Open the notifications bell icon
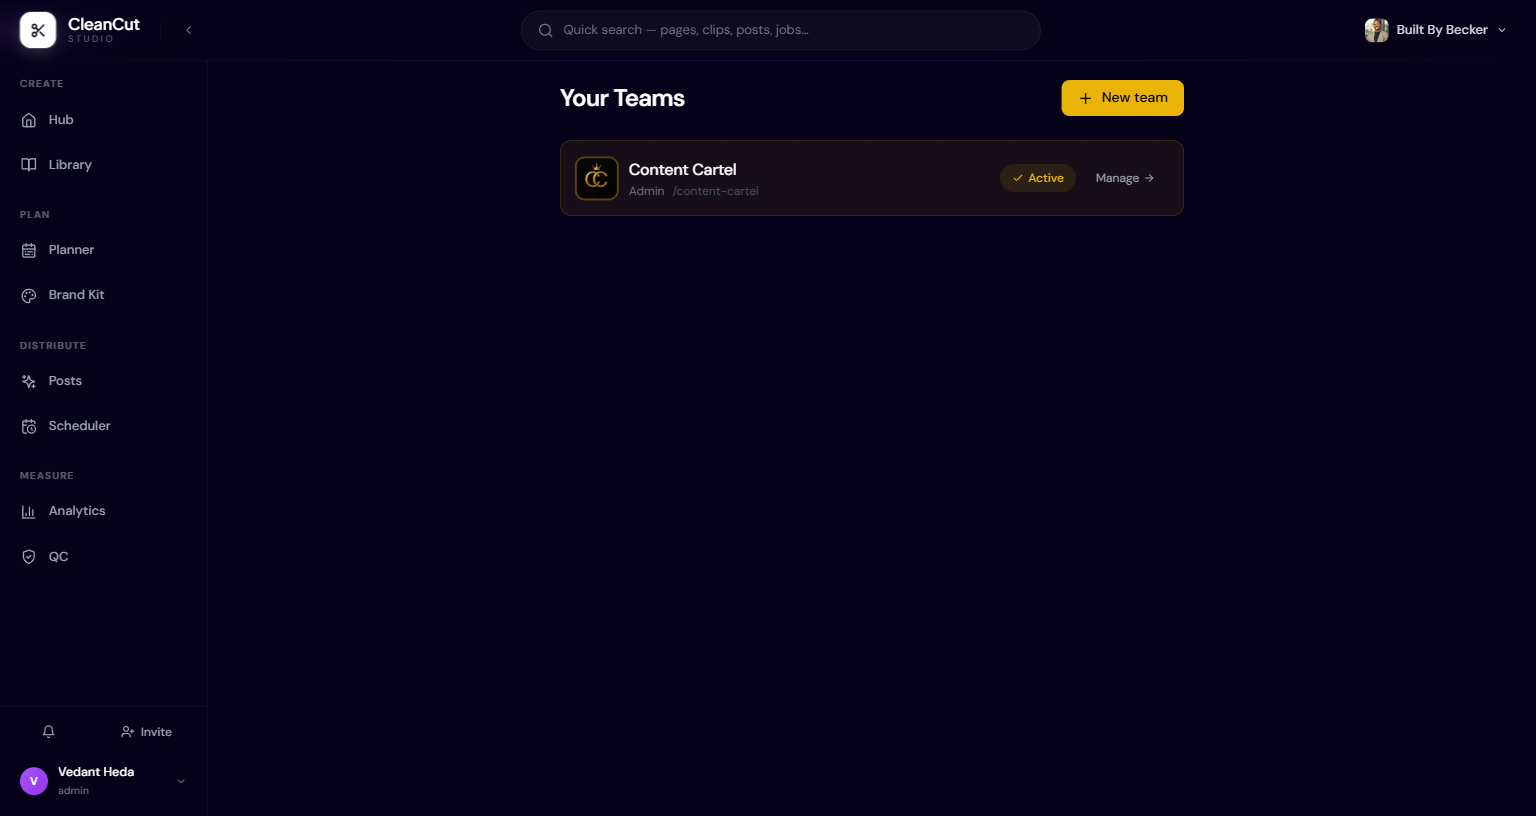 [x=48, y=732]
